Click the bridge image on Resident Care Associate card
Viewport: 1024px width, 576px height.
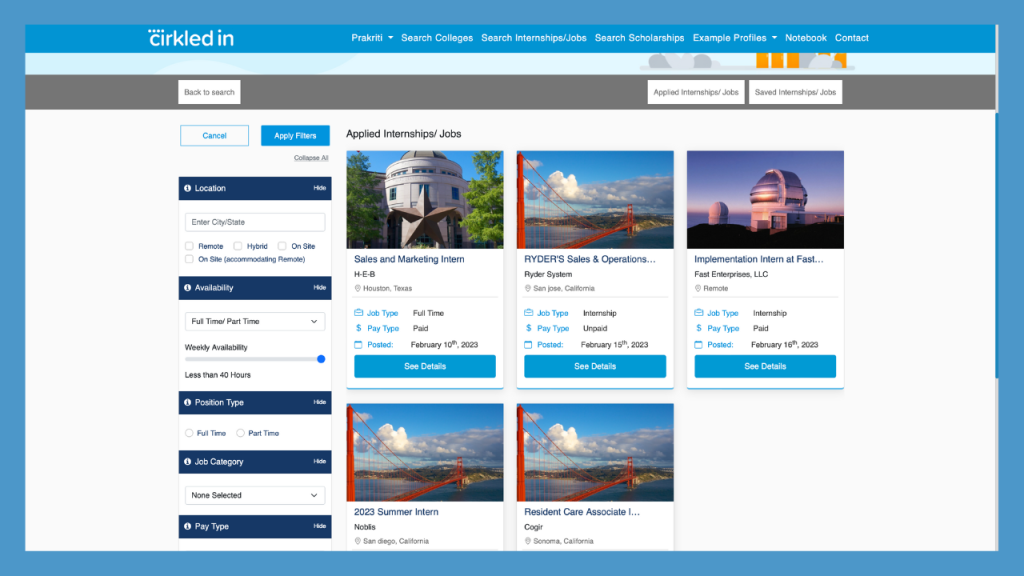(x=595, y=453)
